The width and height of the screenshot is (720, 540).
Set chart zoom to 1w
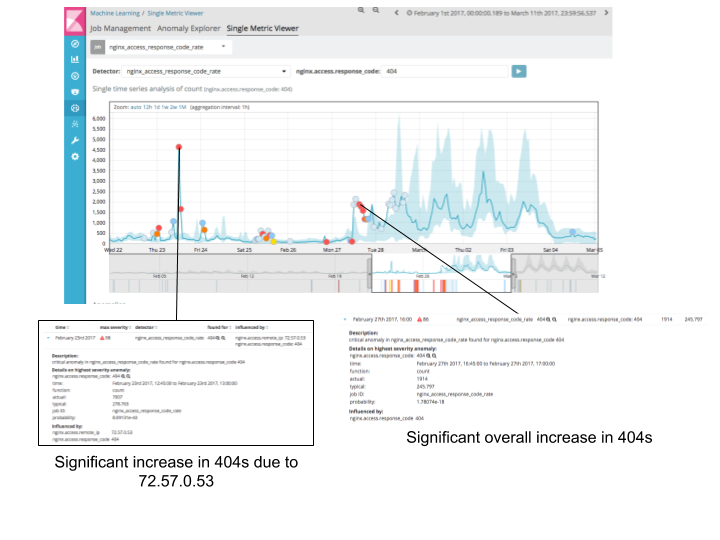(165, 107)
